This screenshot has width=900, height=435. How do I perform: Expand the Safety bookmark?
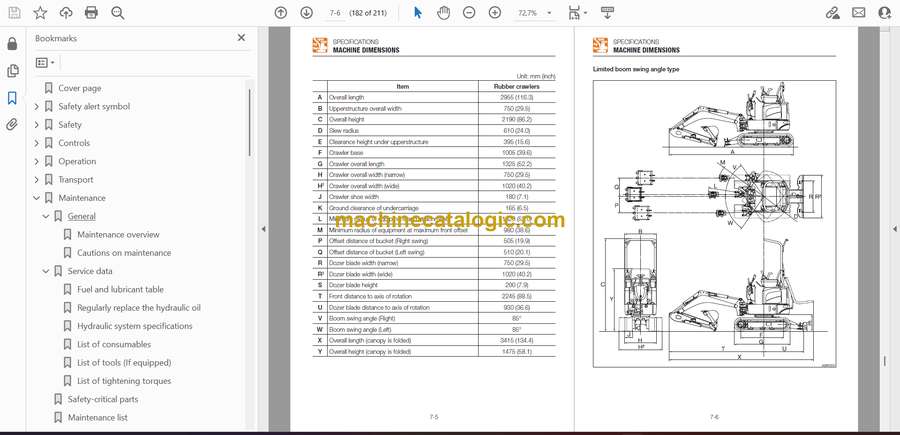coord(37,125)
